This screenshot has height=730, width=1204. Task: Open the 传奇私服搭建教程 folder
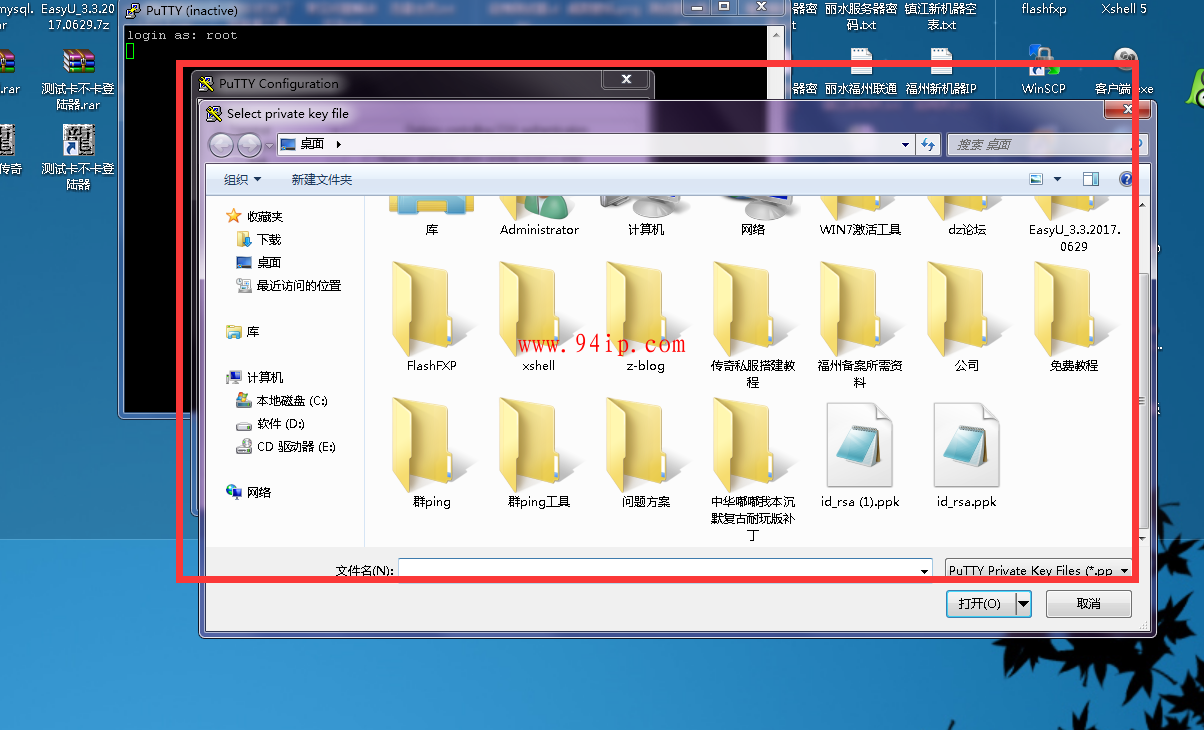tap(752, 325)
